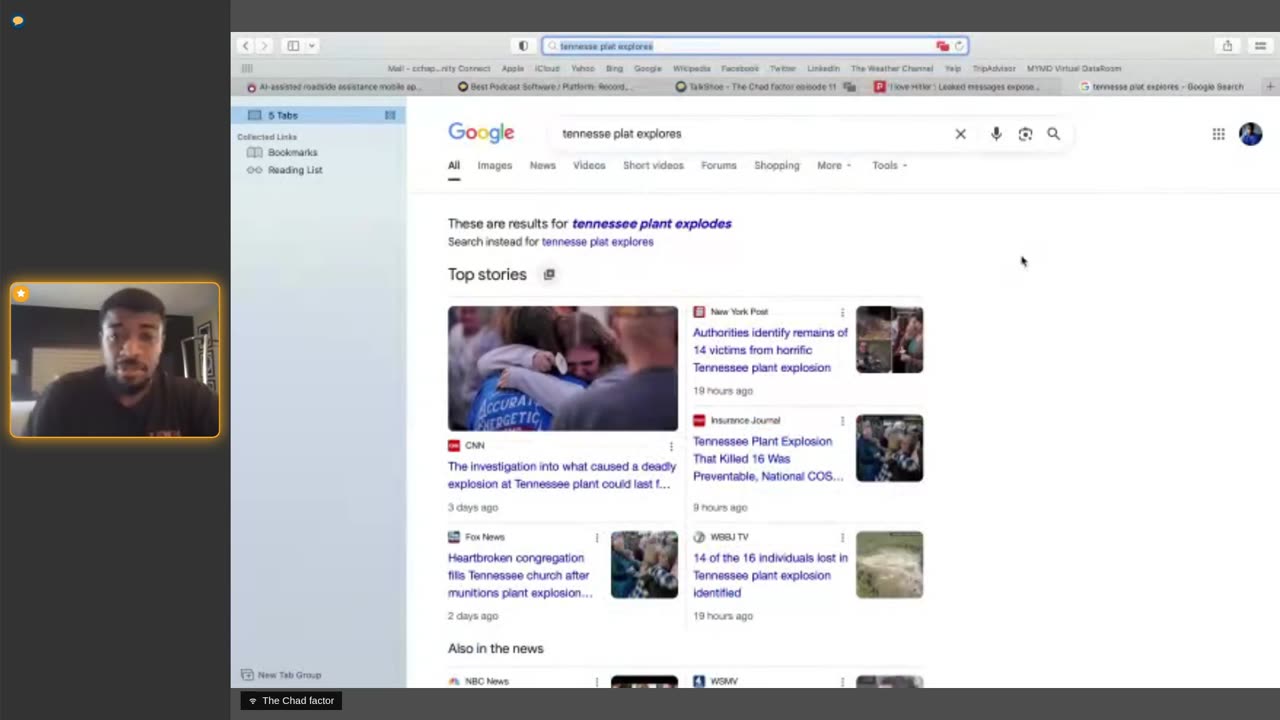Add a new tab with plus button
The width and height of the screenshot is (1280, 720).
[1270, 87]
